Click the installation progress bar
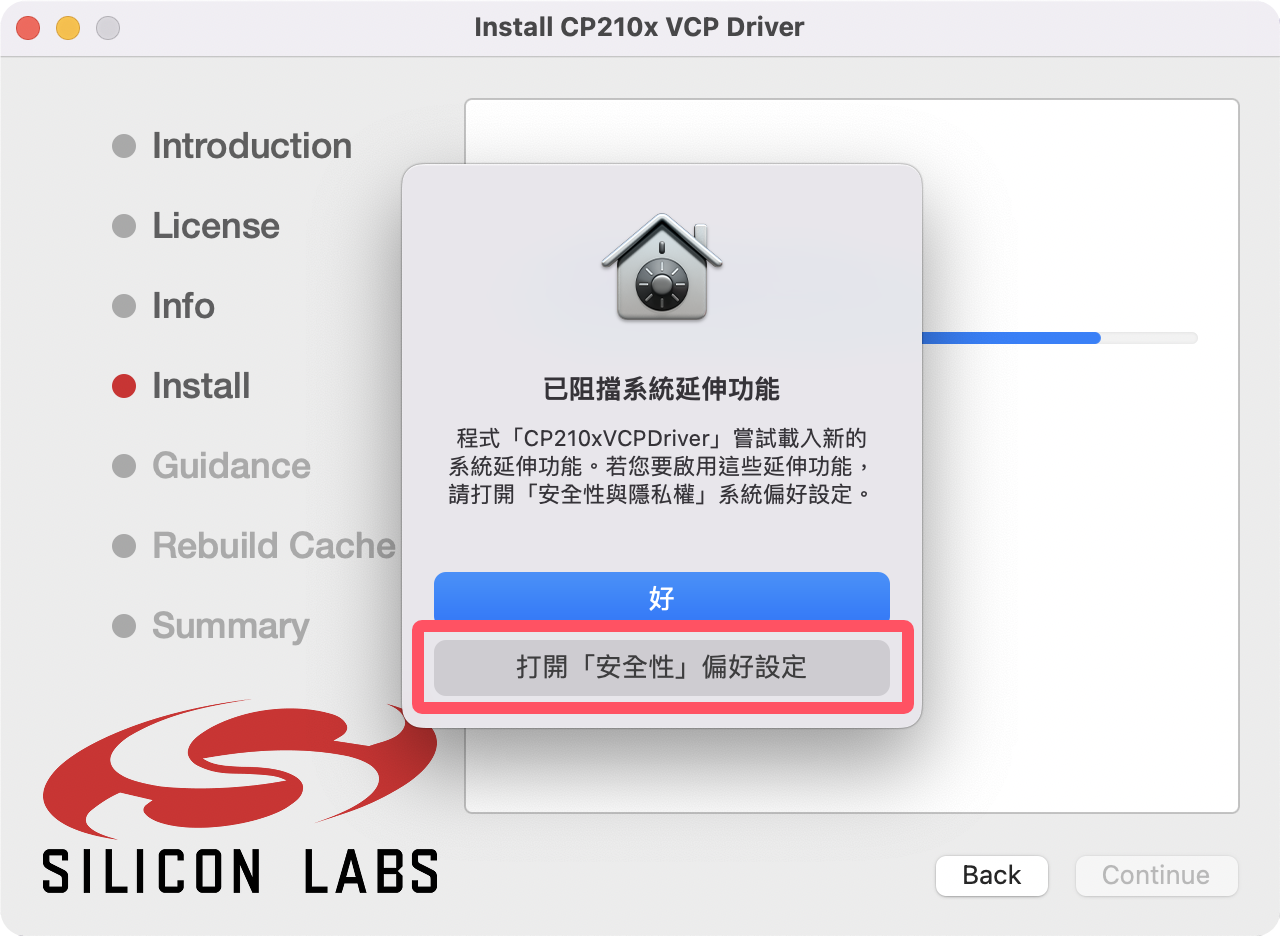Viewport: 1280px width, 936px height. coord(1059,338)
